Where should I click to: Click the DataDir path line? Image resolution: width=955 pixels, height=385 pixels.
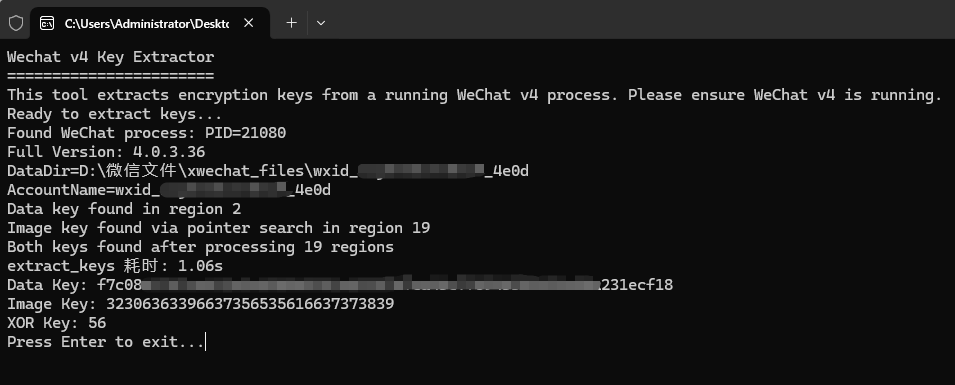[x=268, y=171]
